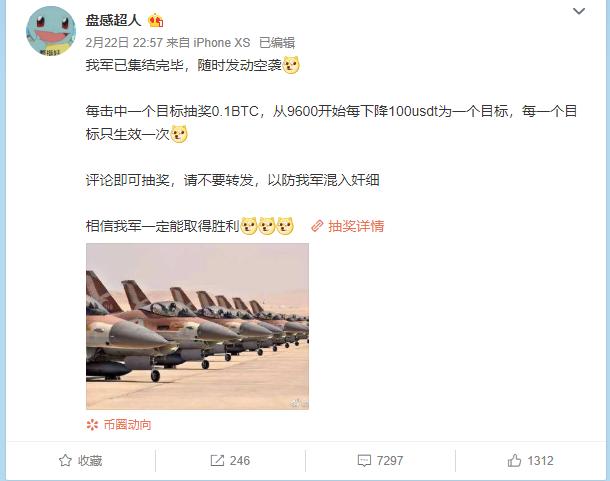Click the comment bubble icon
This screenshot has width=610, height=481.
click(364, 461)
